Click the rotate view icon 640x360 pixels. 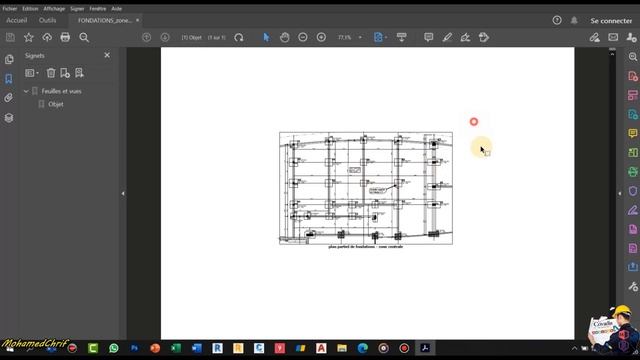pyautogui.click(x=239, y=38)
